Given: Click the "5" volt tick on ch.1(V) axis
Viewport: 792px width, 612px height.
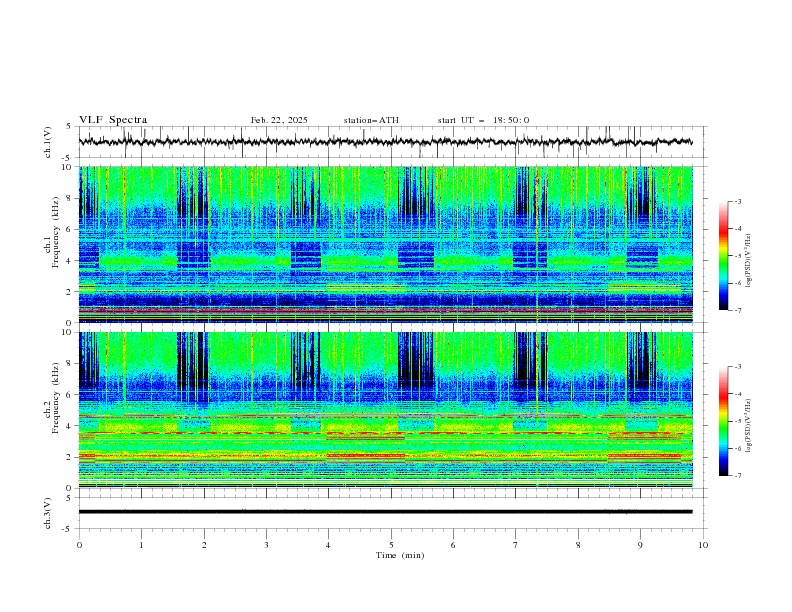Looking at the screenshot, I should click(69, 127).
